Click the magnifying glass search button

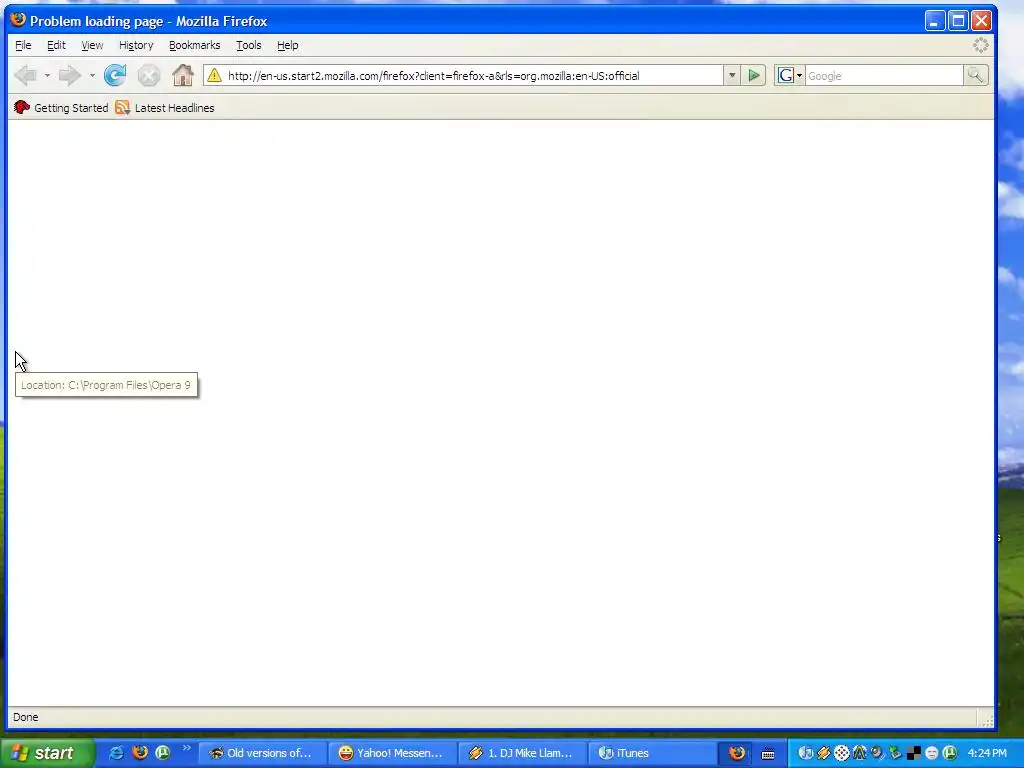(x=975, y=76)
